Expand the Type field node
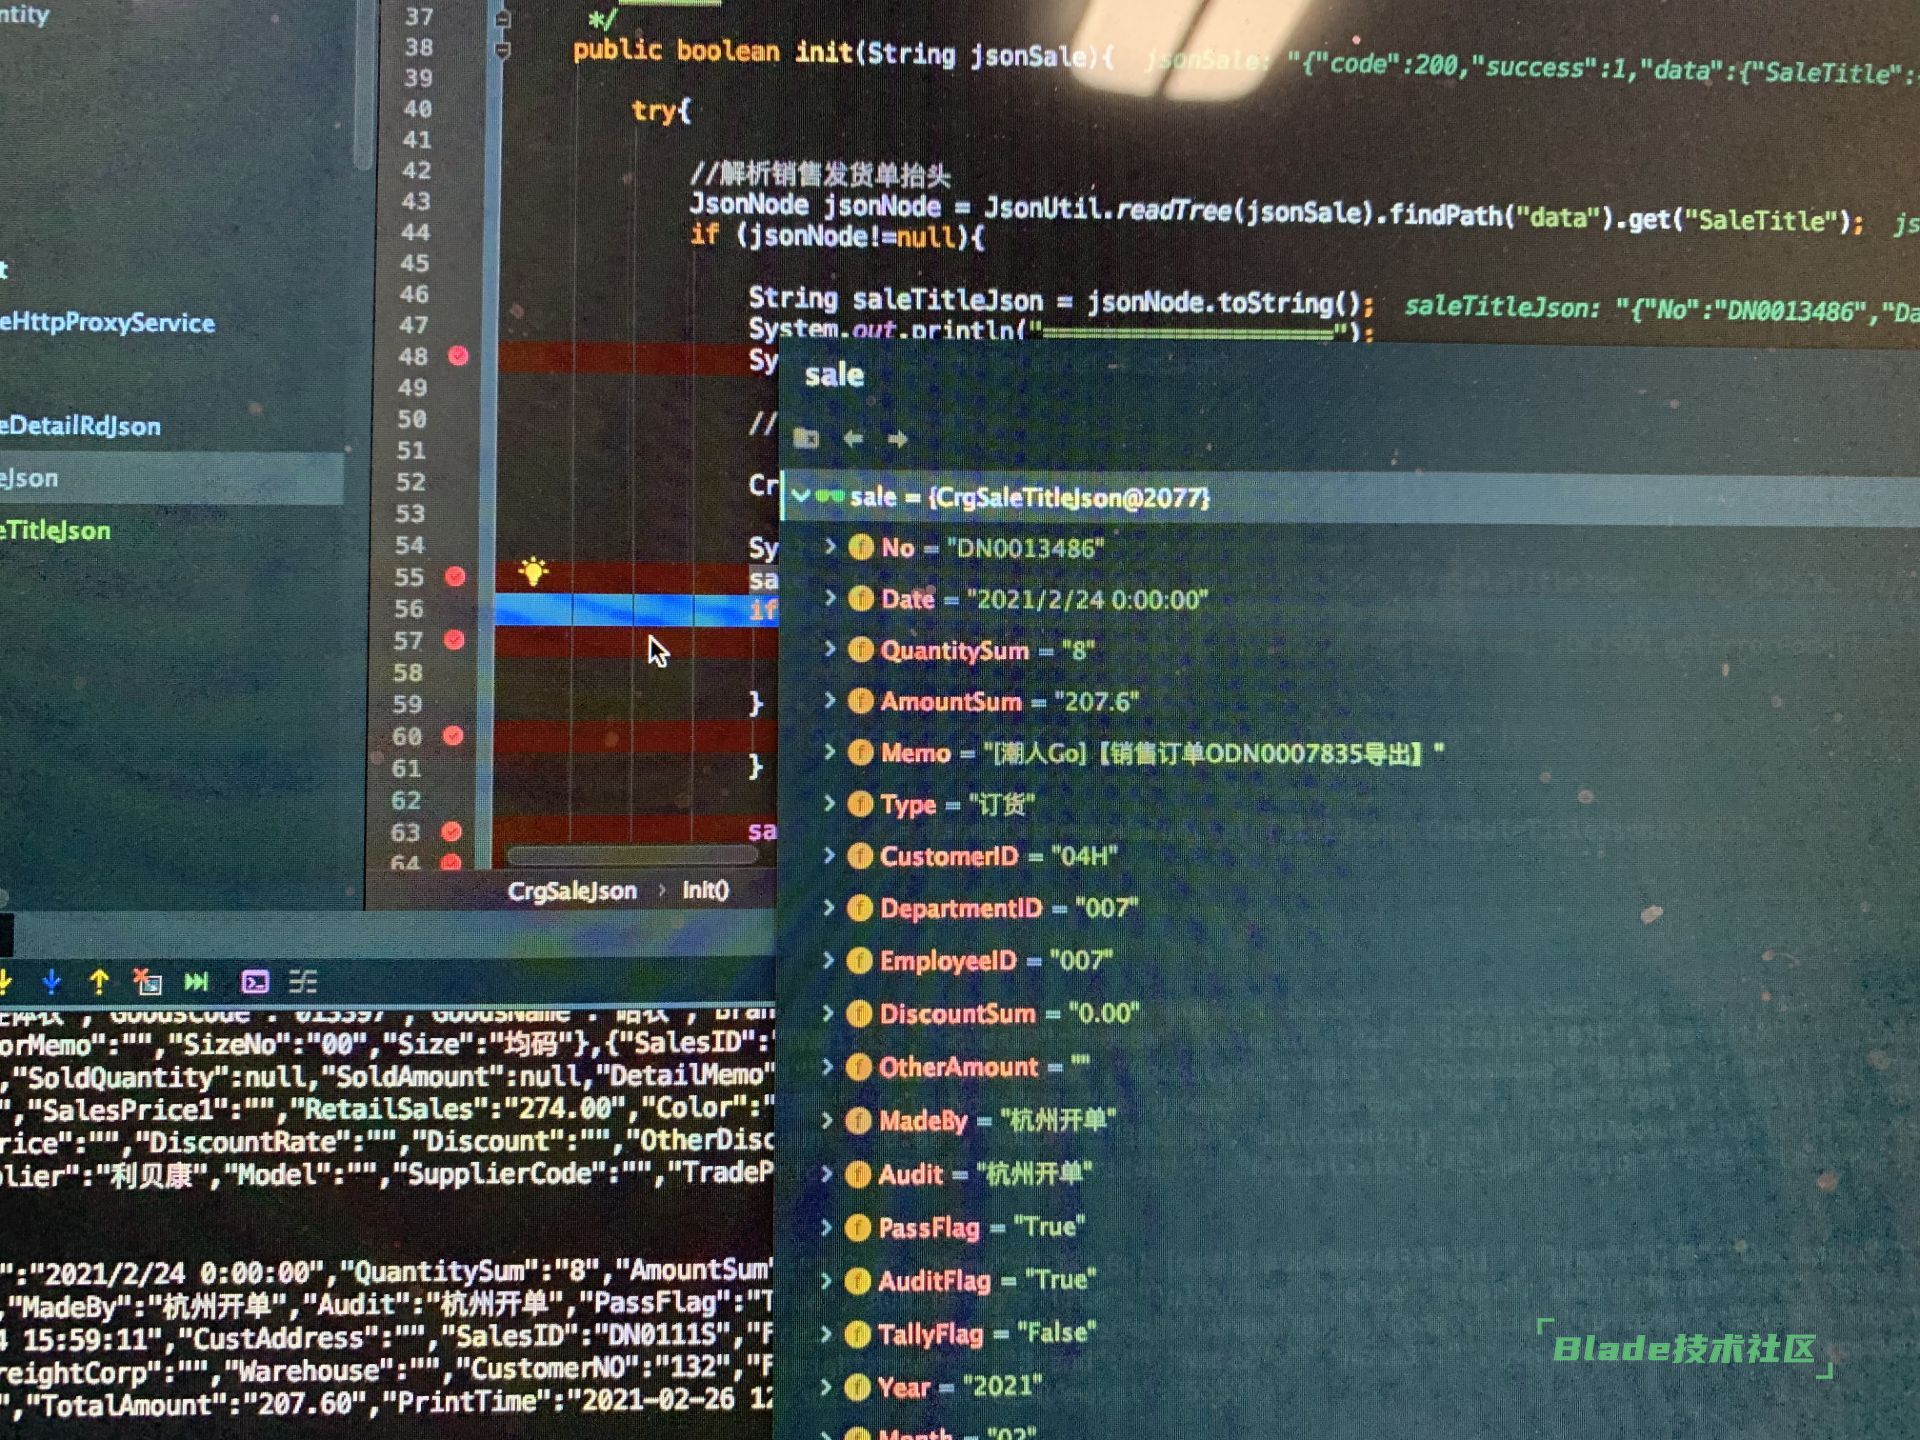Image resolution: width=1920 pixels, height=1440 pixels. pyautogui.click(x=829, y=802)
